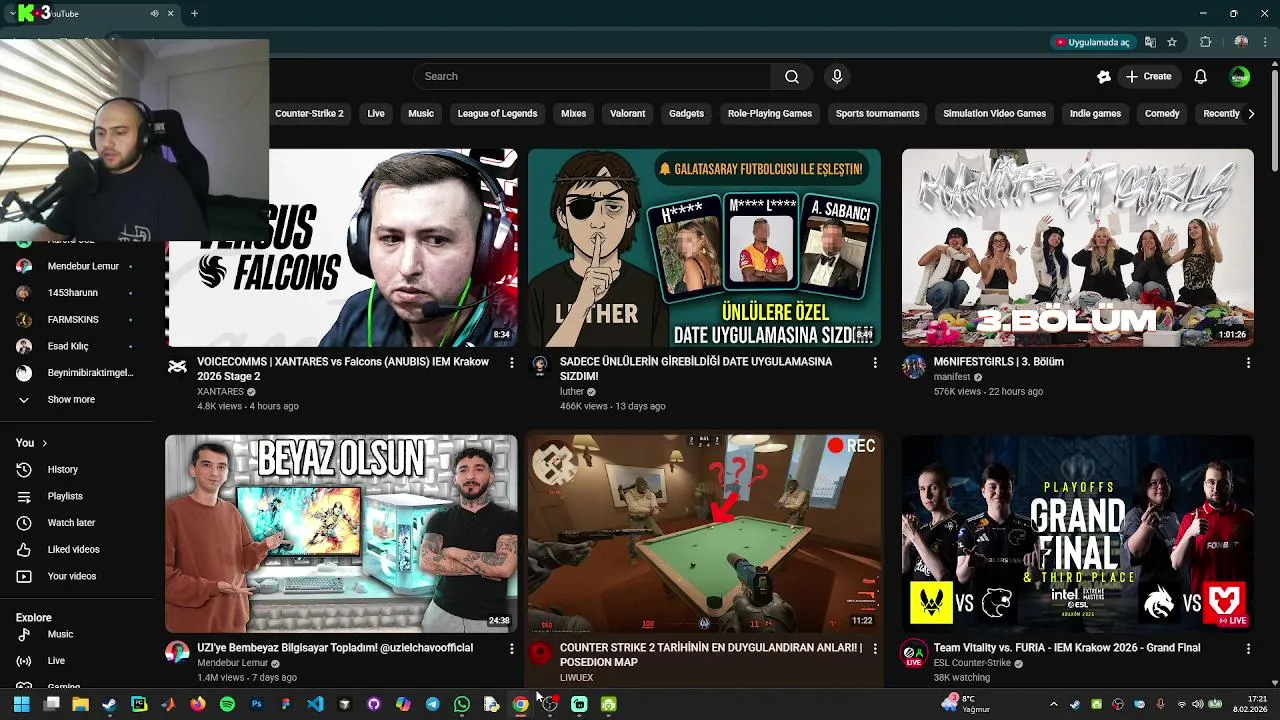This screenshot has height=720, width=1280.
Task: Select the Indie games chip
Action: (1095, 114)
